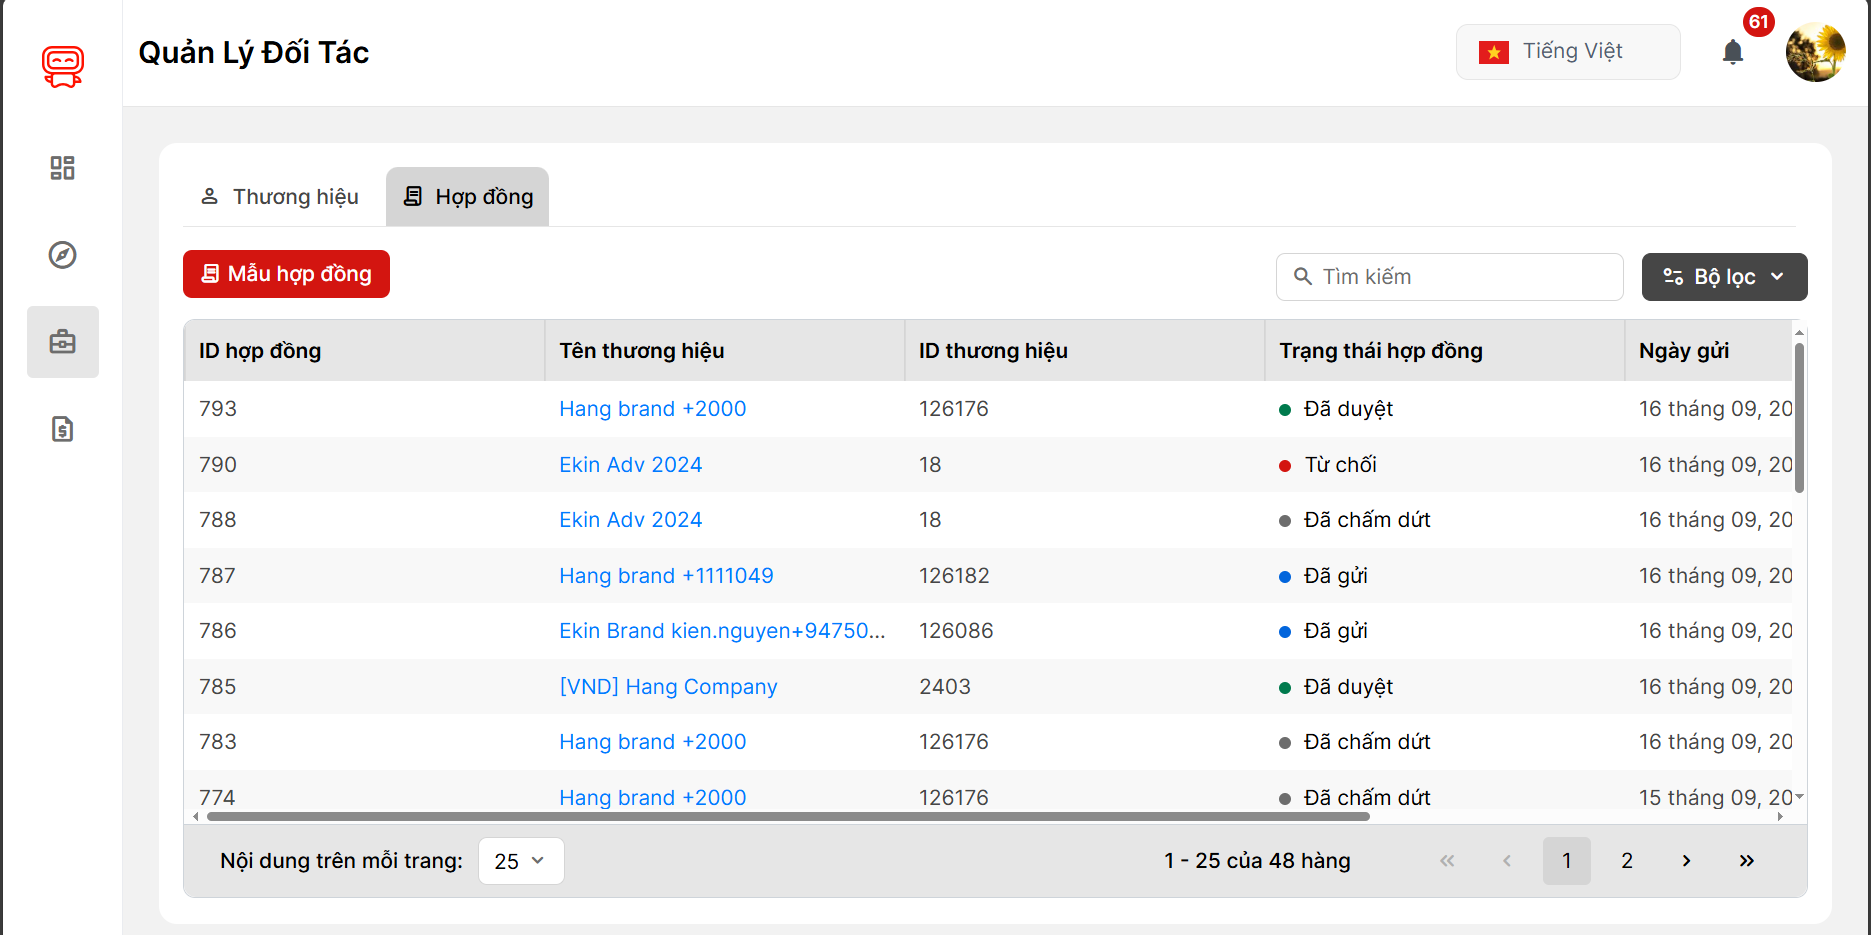The height and width of the screenshot is (935, 1871).
Task: Click the Tìm kiếm search field
Action: 1450,277
